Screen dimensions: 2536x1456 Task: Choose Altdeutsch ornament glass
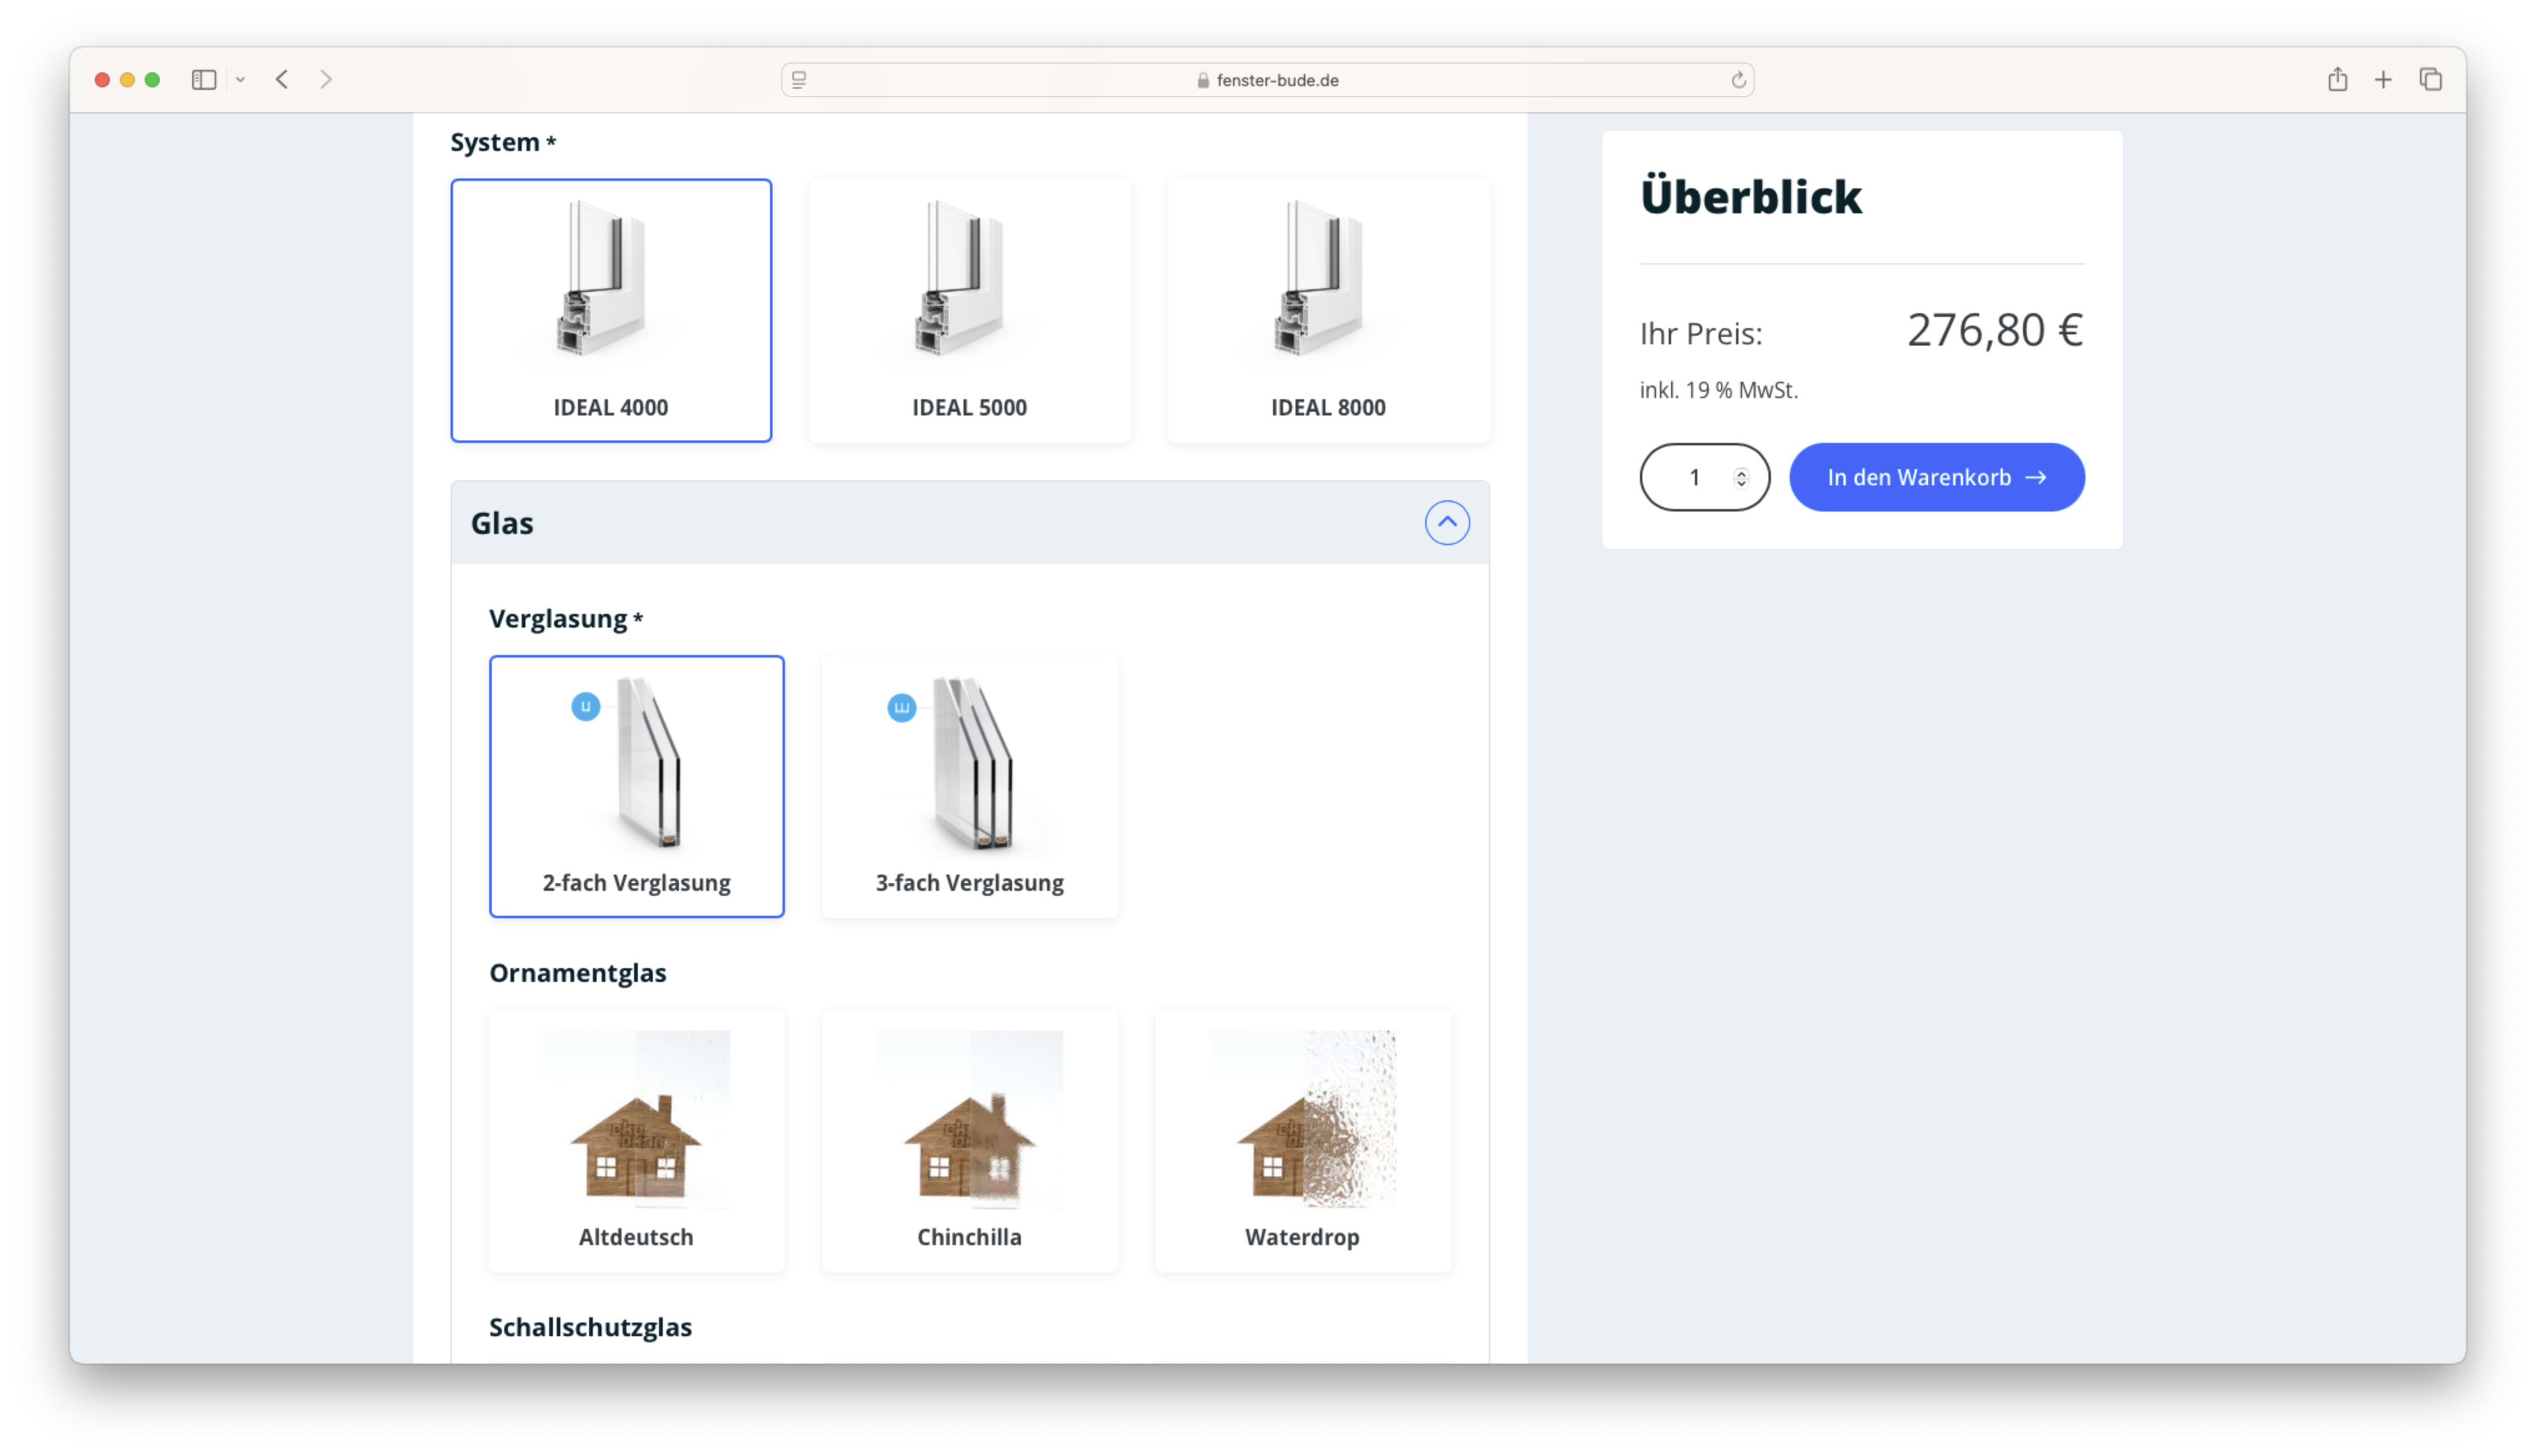coord(636,1140)
